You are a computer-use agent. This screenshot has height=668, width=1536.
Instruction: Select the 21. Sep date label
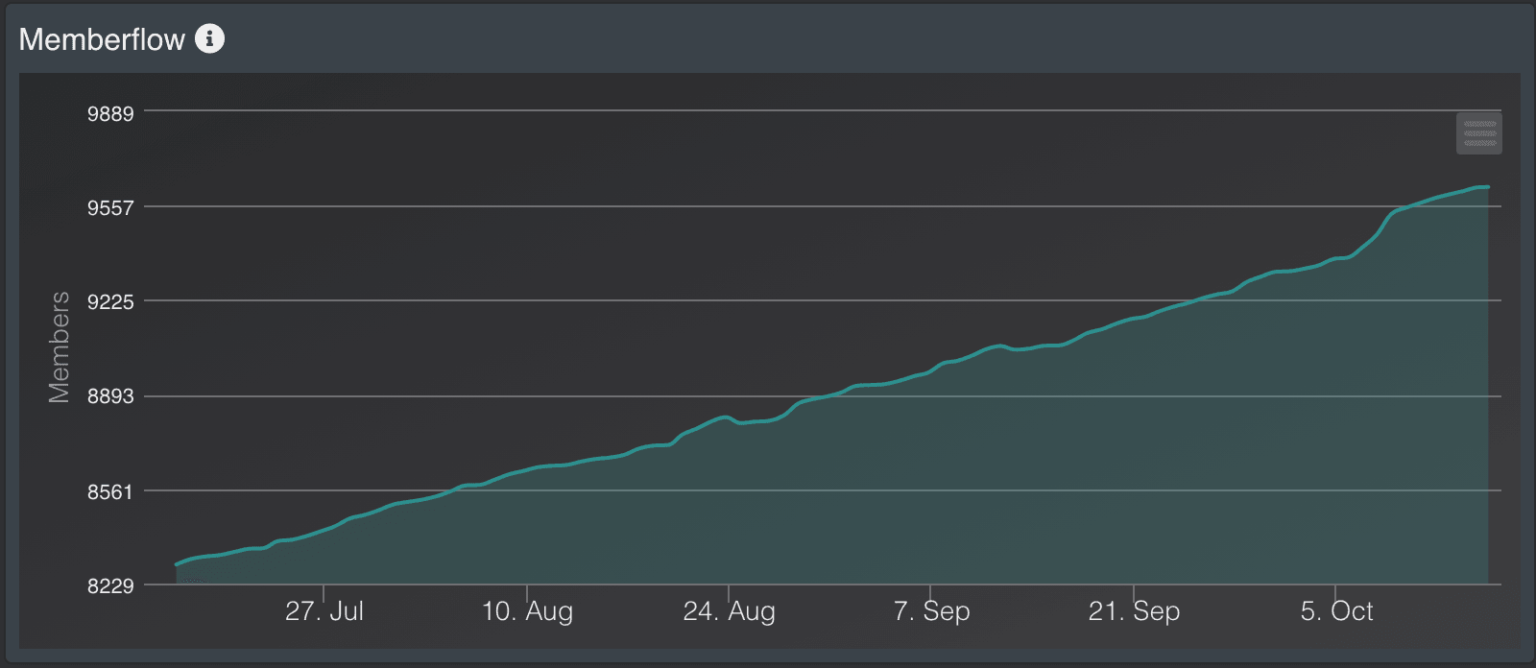click(x=1134, y=611)
